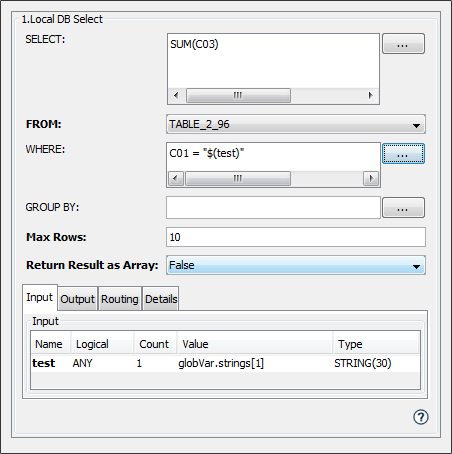The image size is (452, 454).
Task: Click into the Max Rows field
Action: (x=296, y=237)
